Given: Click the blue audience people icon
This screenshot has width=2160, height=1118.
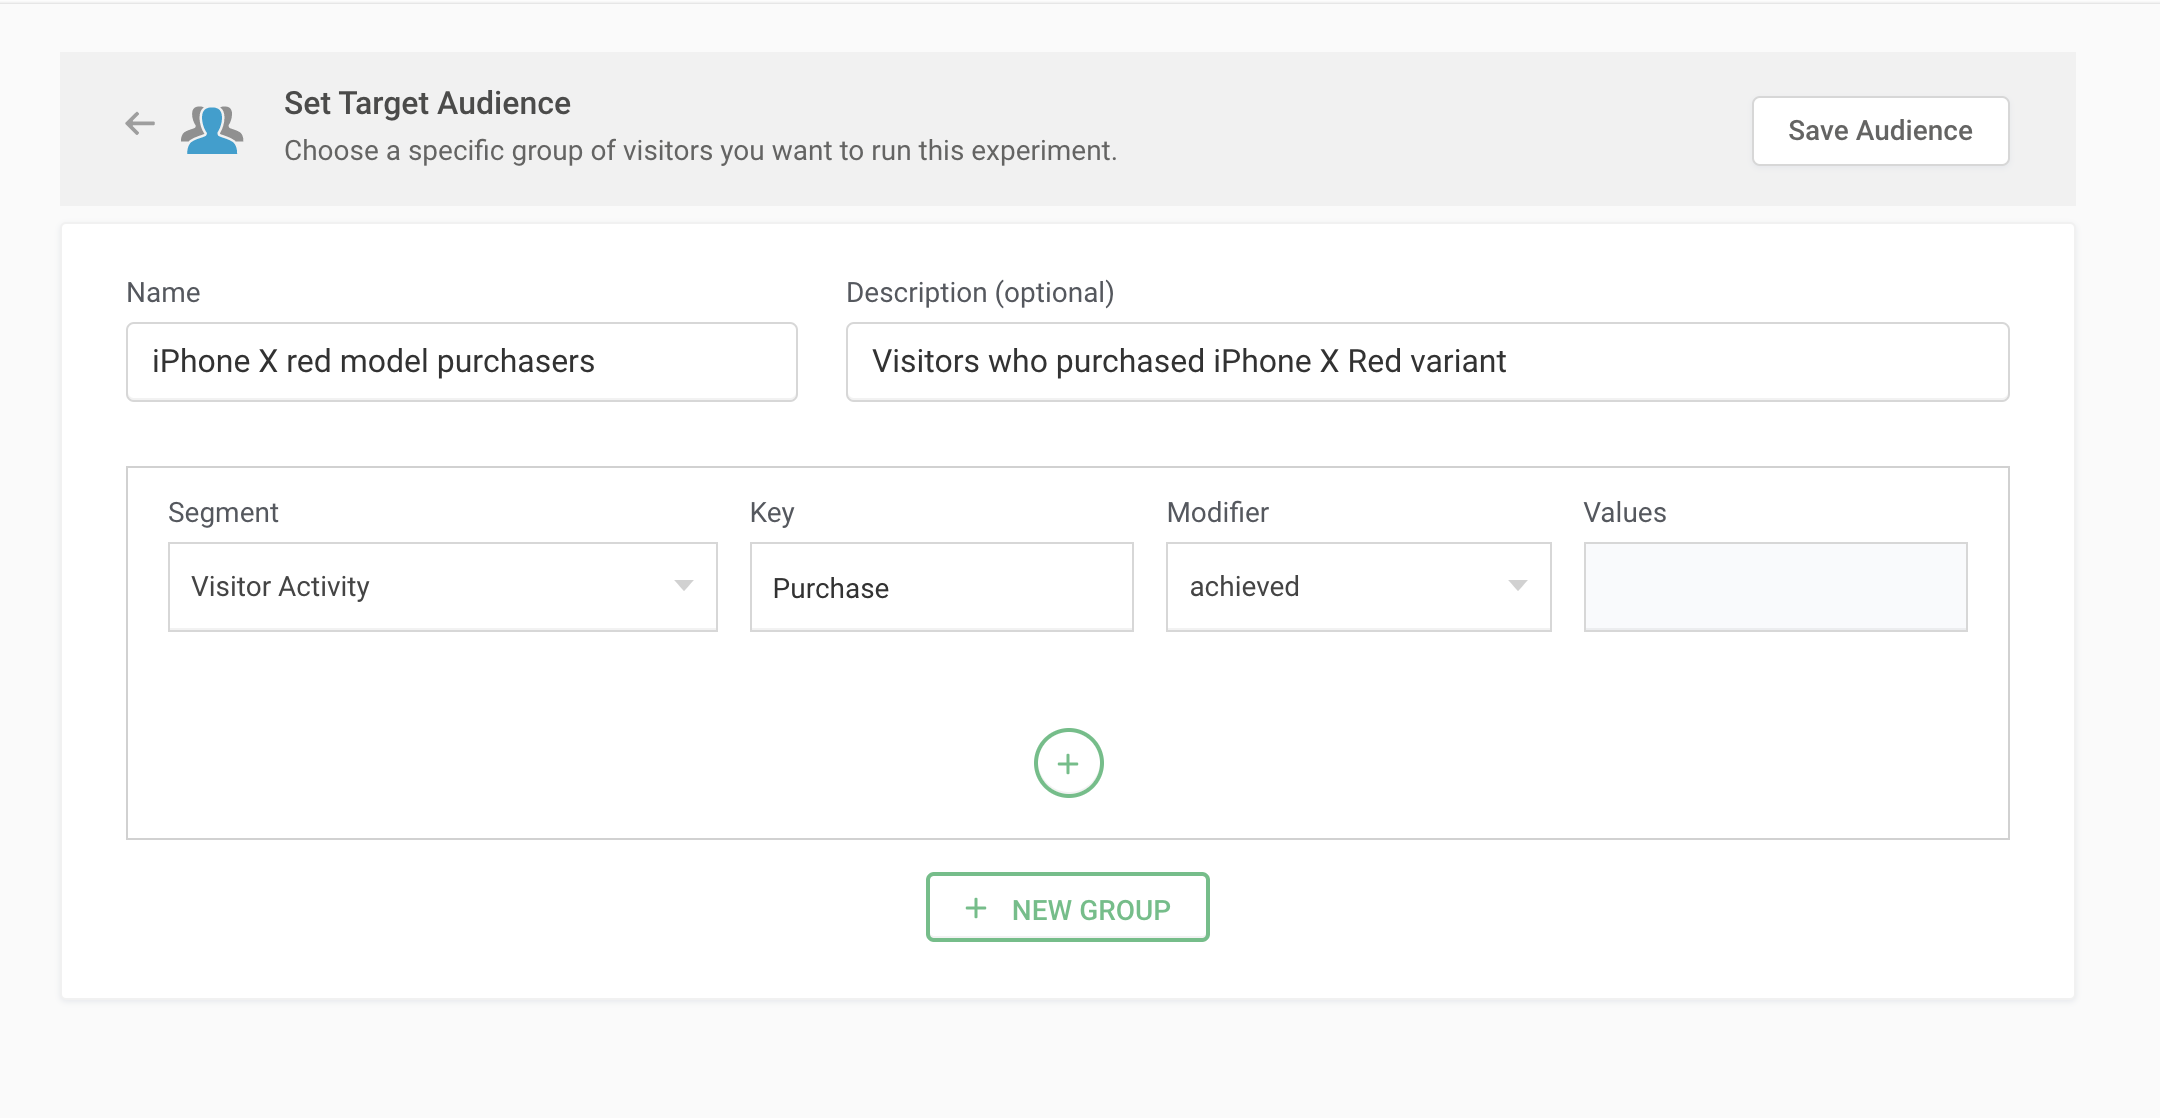Looking at the screenshot, I should tap(212, 129).
